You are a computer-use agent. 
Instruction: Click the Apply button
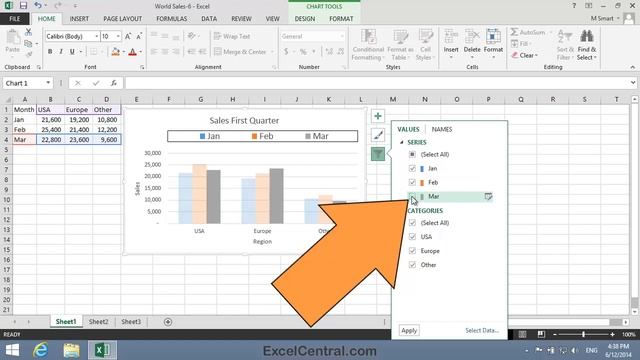(x=409, y=331)
